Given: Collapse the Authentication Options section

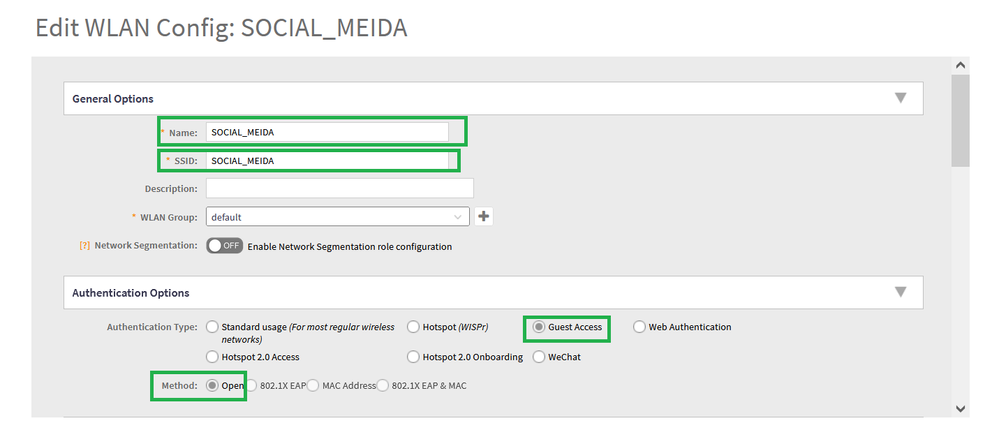Looking at the screenshot, I should point(900,292).
